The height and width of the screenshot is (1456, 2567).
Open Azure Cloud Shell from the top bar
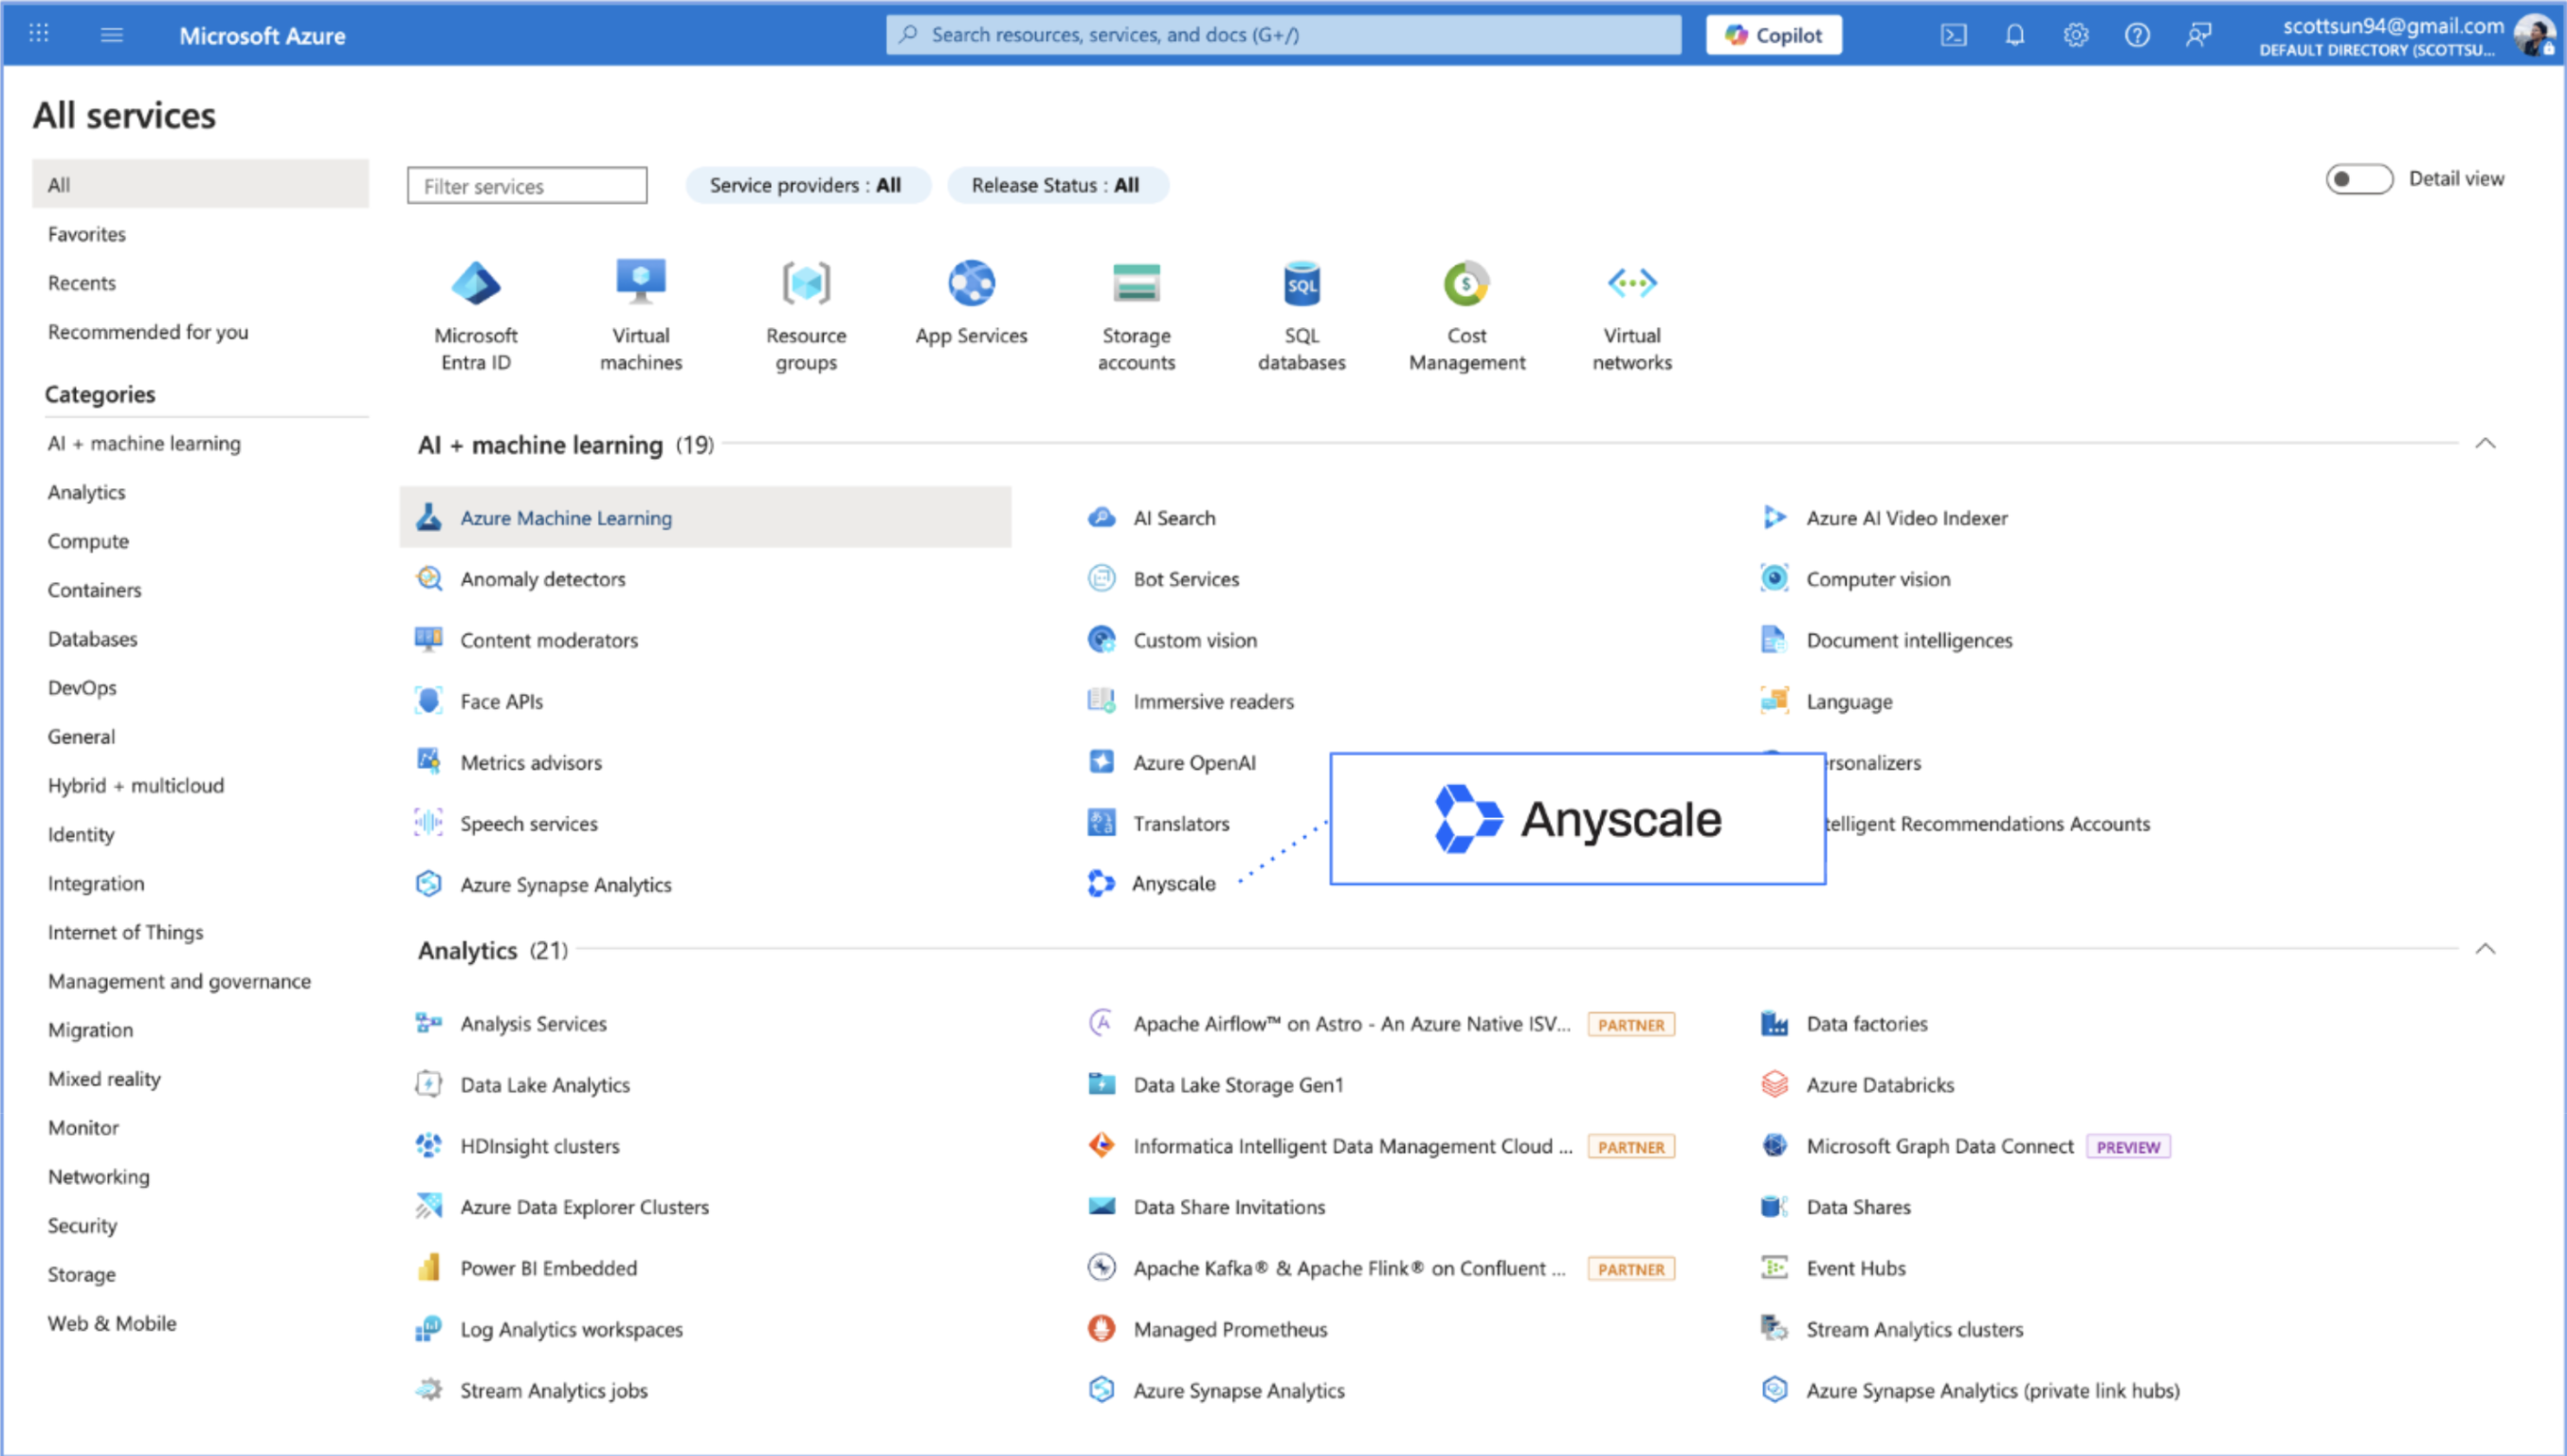[1954, 34]
